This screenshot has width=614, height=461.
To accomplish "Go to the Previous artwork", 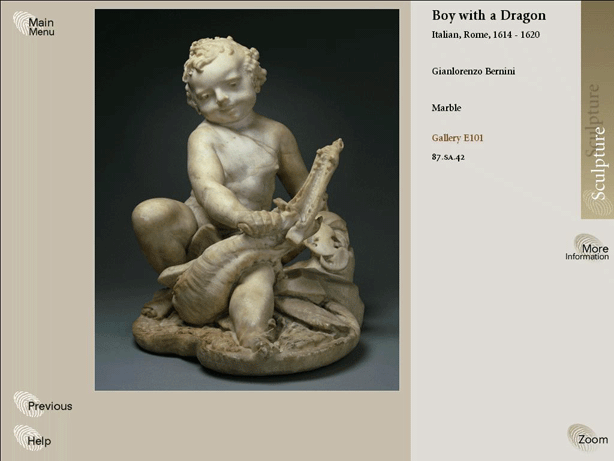I will (50, 406).
